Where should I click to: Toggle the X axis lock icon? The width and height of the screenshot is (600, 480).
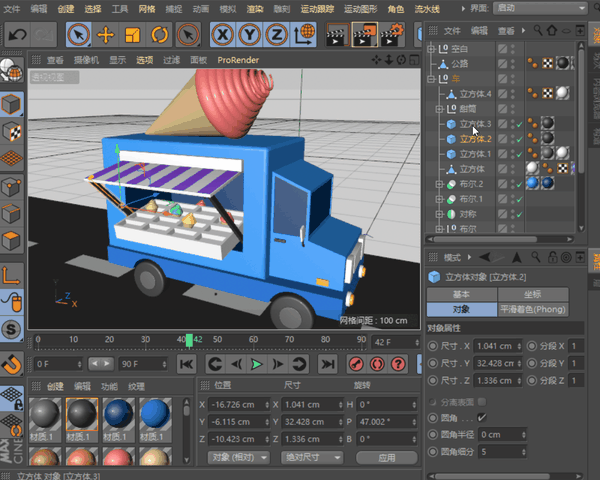pyautogui.click(x=224, y=36)
